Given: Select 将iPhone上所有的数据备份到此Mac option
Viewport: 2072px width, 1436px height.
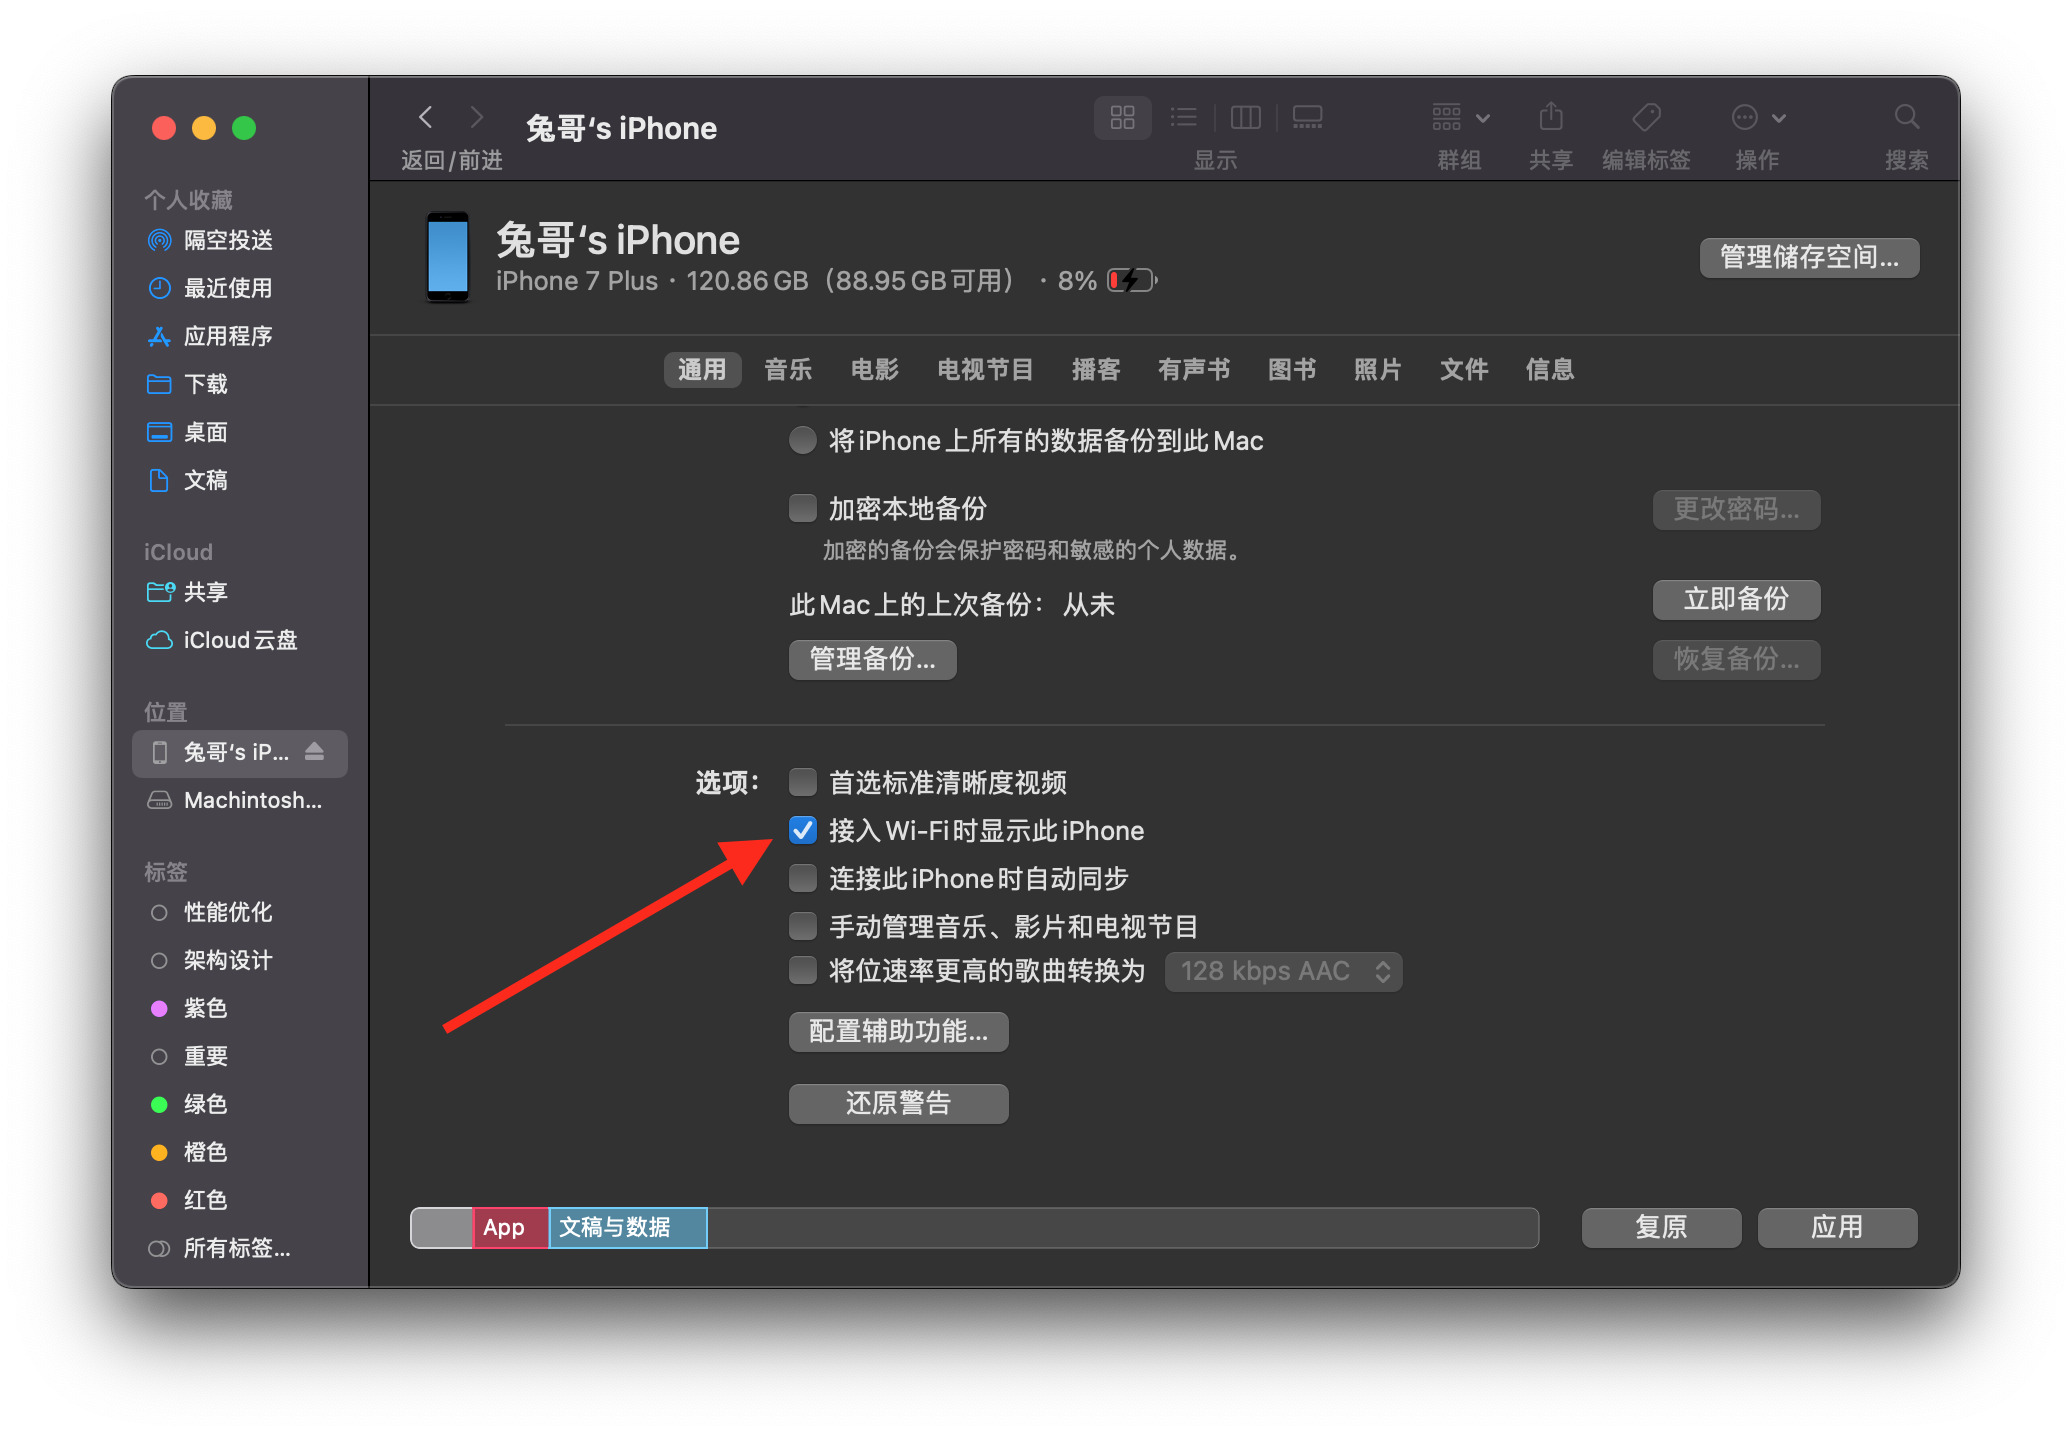Looking at the screenshot, I should coord(803,440).
